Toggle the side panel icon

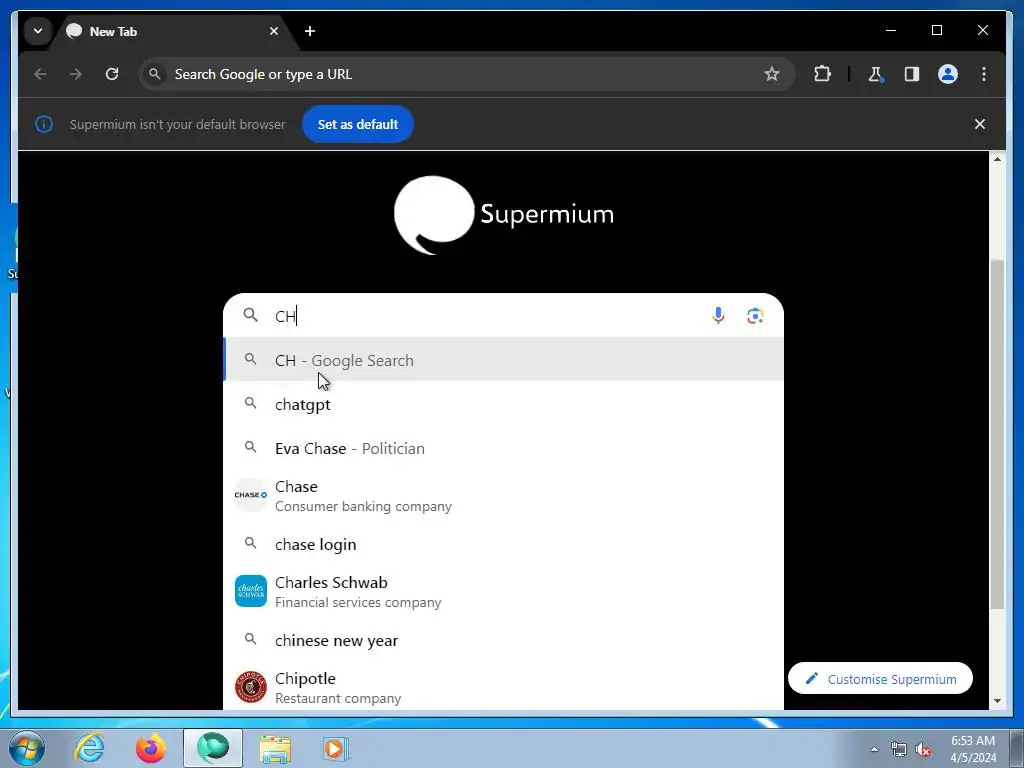tap(912, 74)
